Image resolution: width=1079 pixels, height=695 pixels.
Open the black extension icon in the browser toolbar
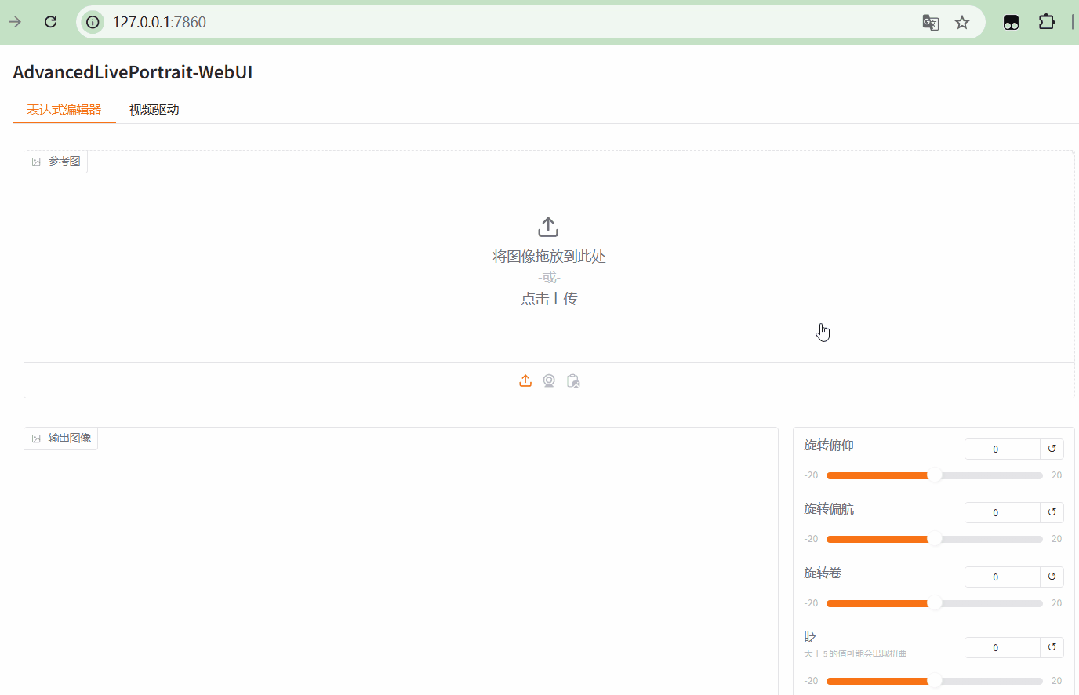[1011, 23]
